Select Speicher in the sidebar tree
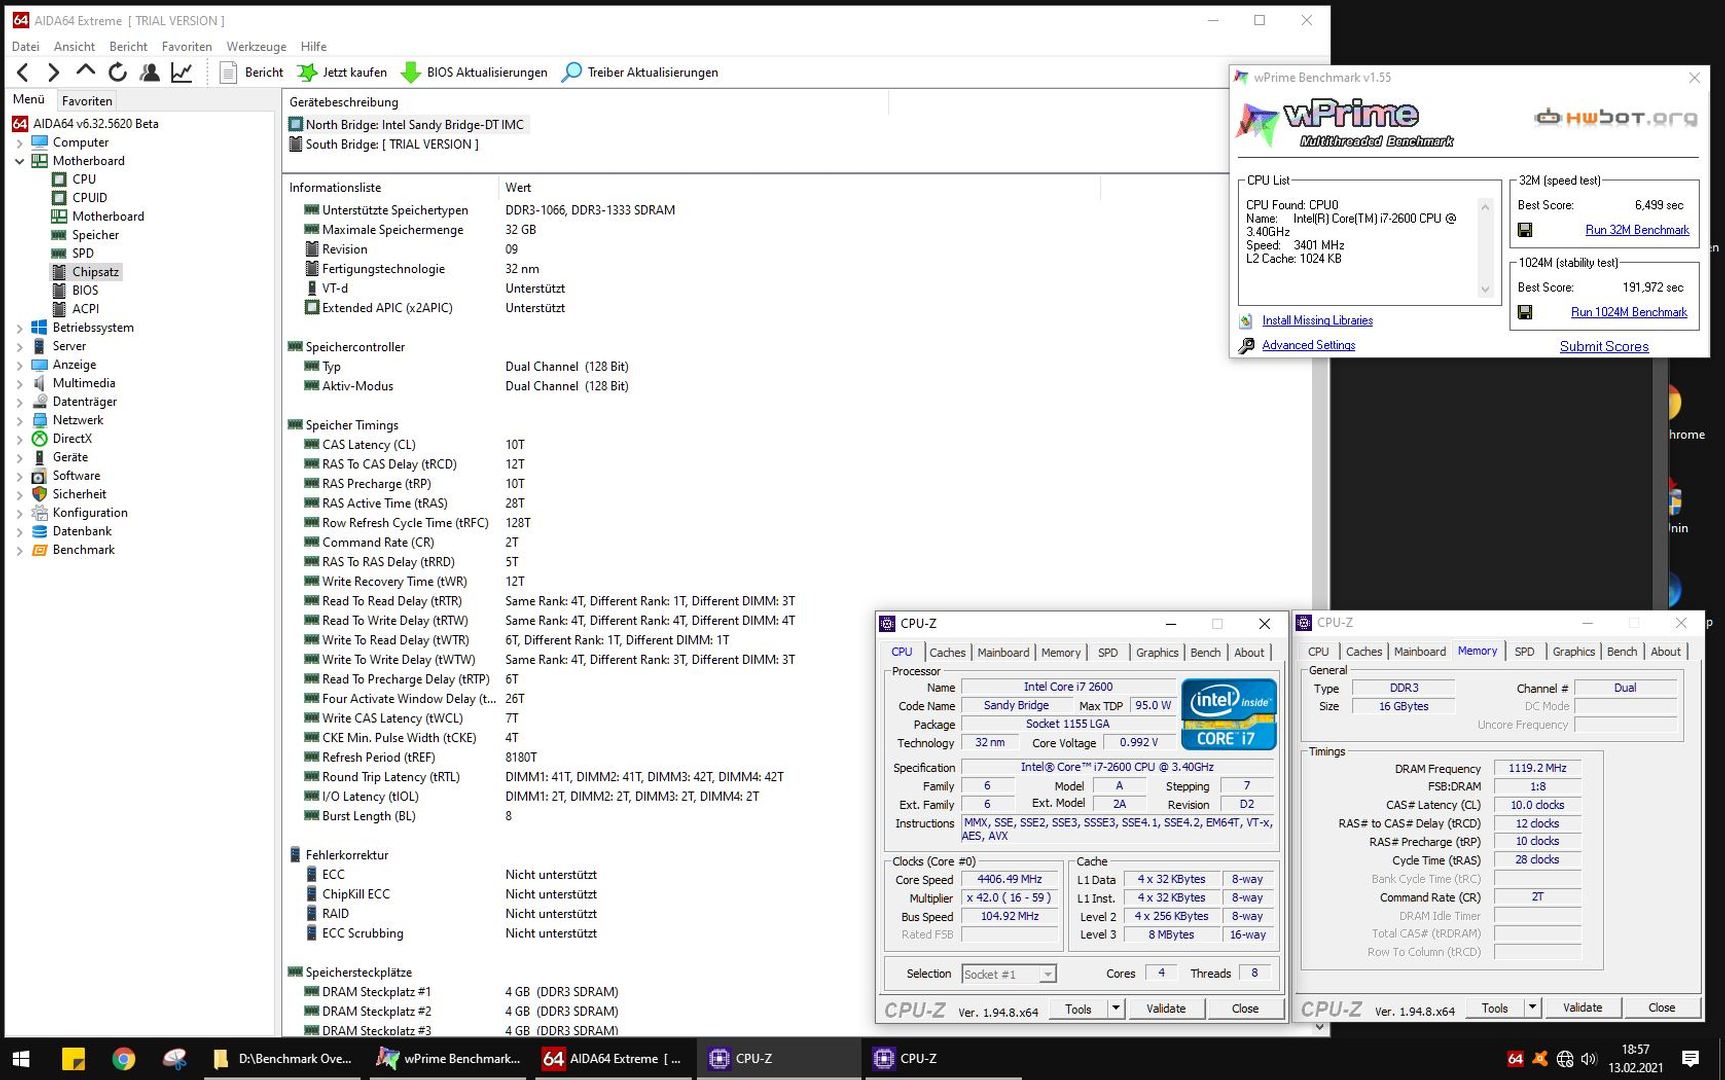This screenshot has height=1080, width=1725. (95, 235)
